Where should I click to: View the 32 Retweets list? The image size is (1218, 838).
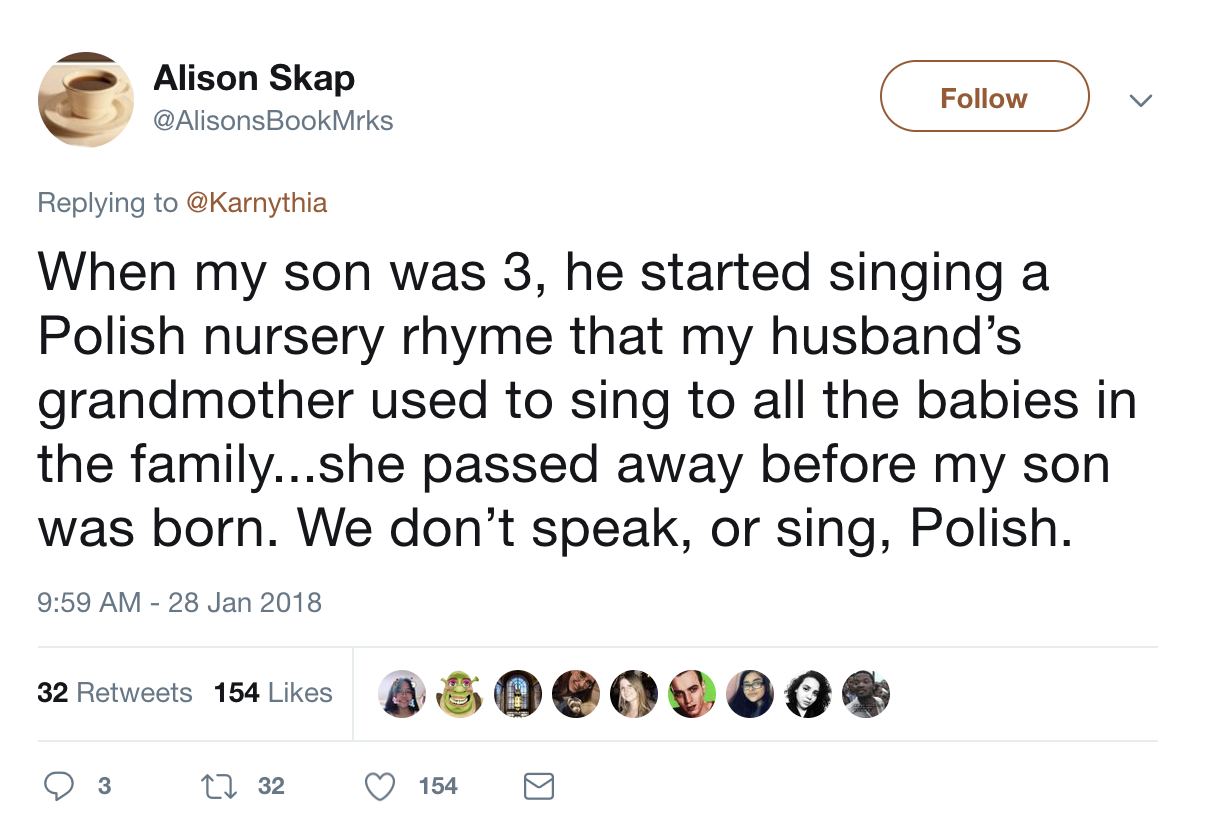[115, 693]
